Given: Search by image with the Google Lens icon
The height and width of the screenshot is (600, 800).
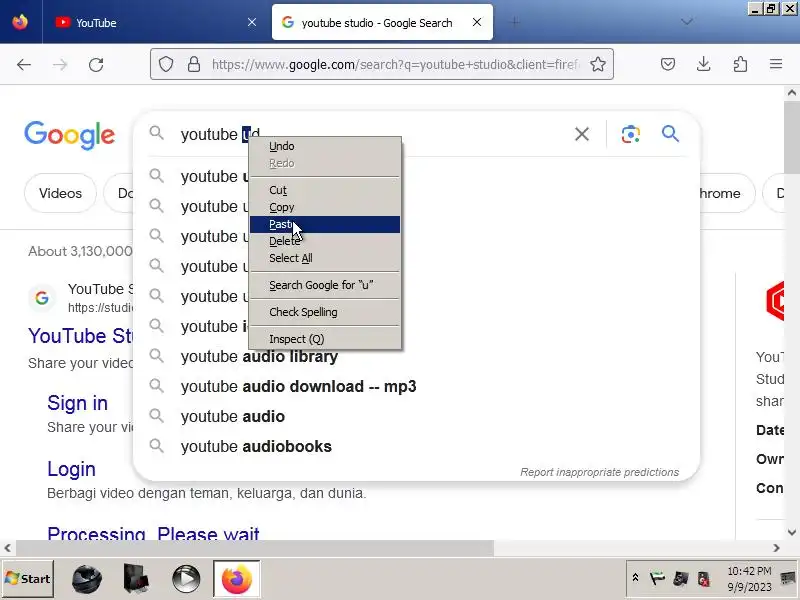Looking at the screenshot, I should [631, 134].
